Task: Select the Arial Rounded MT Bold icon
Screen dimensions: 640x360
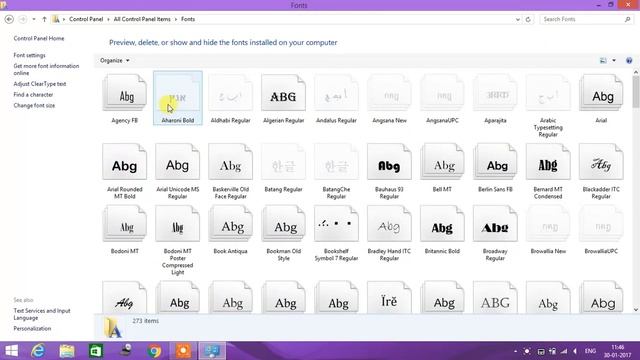Action: pyautogui.click(x=124, y=162)
